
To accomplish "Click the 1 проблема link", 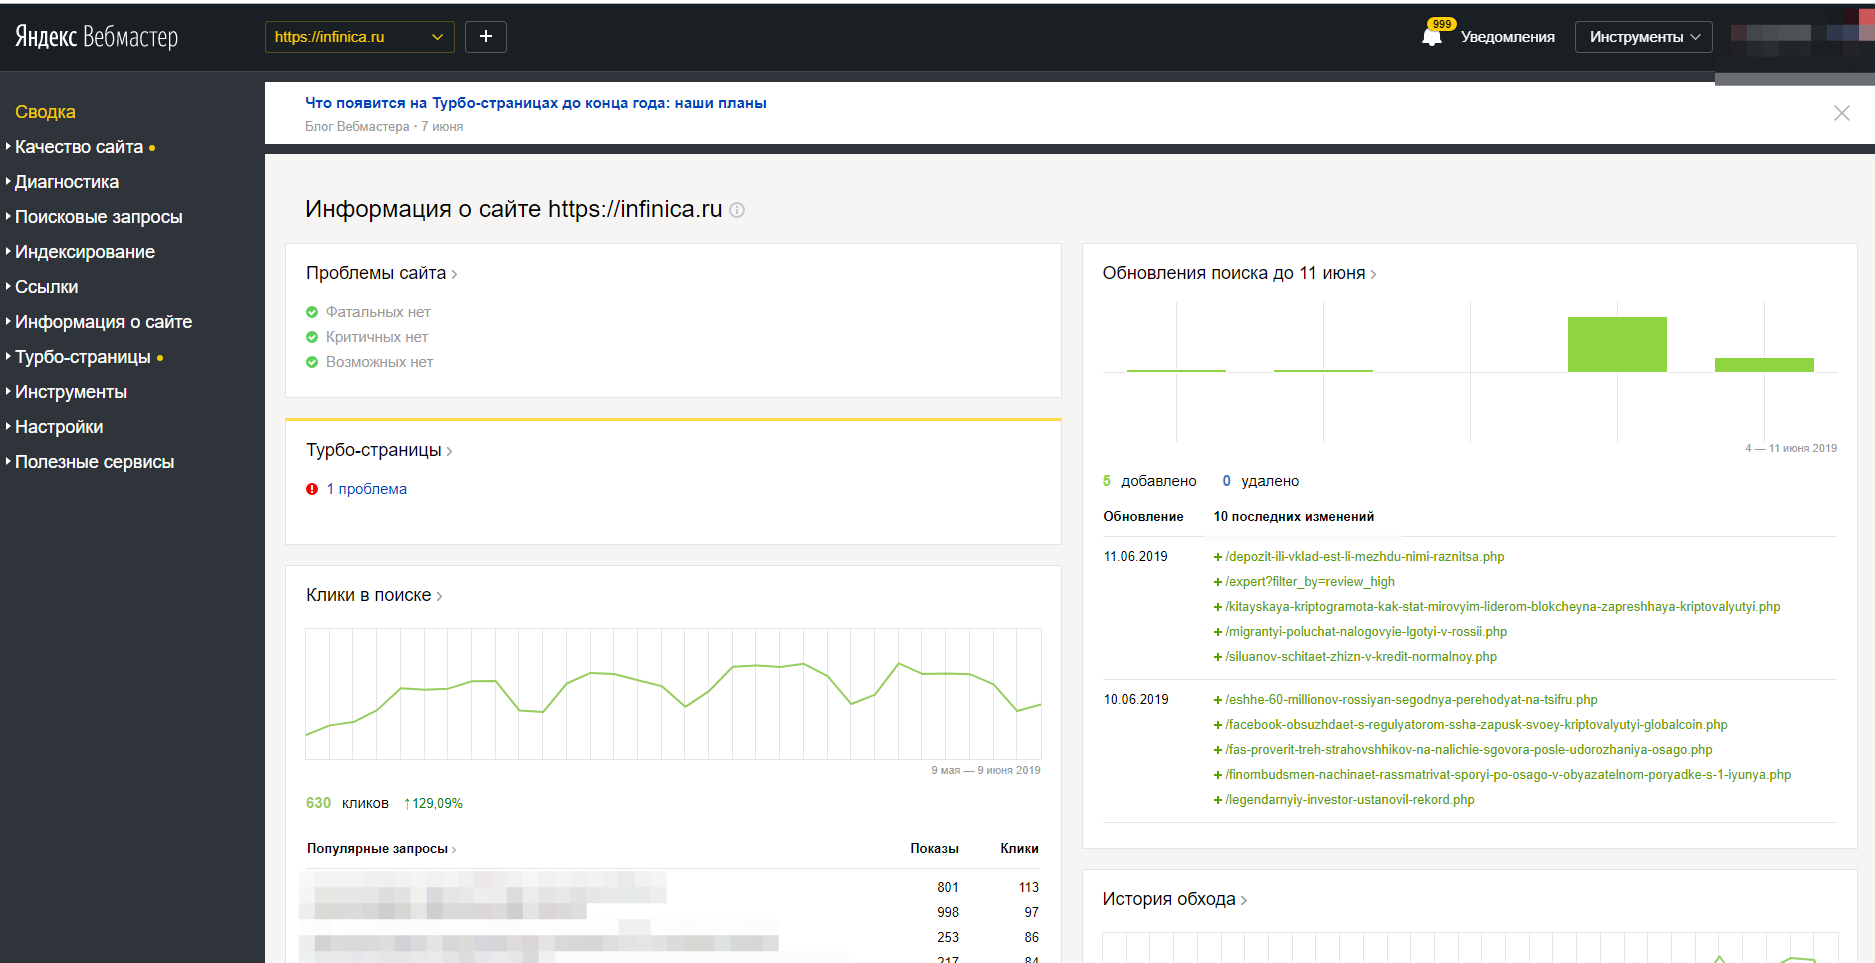I will point(366,489).
